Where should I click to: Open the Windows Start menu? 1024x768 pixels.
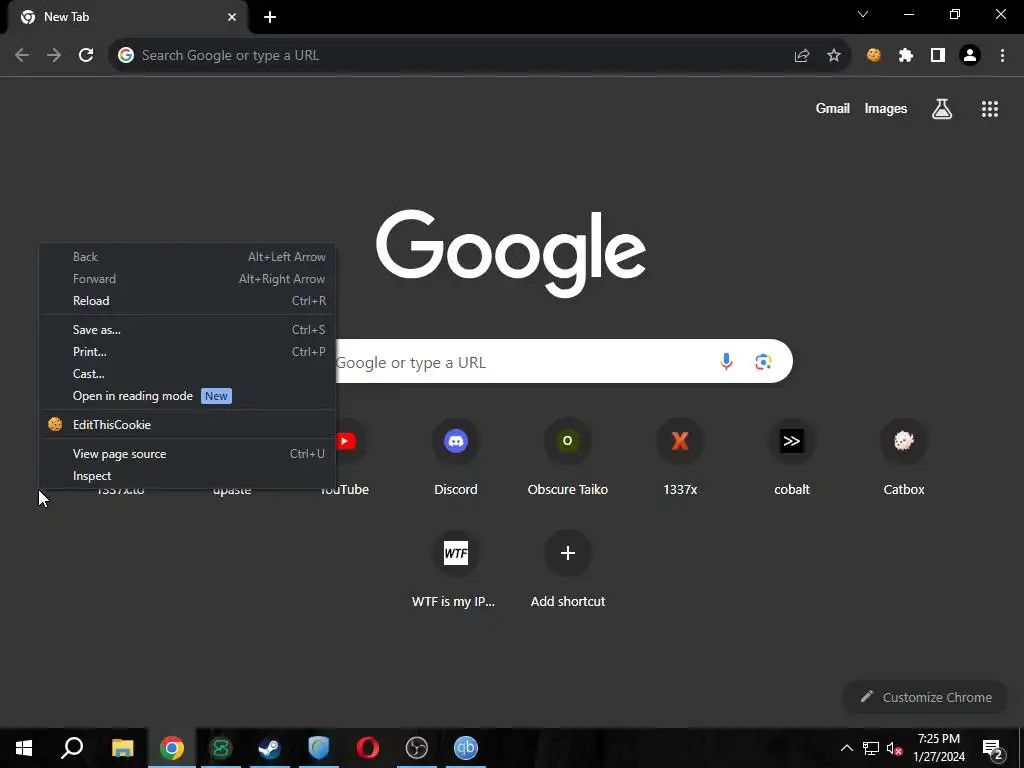pyautogui.click(x=24, y=748)
